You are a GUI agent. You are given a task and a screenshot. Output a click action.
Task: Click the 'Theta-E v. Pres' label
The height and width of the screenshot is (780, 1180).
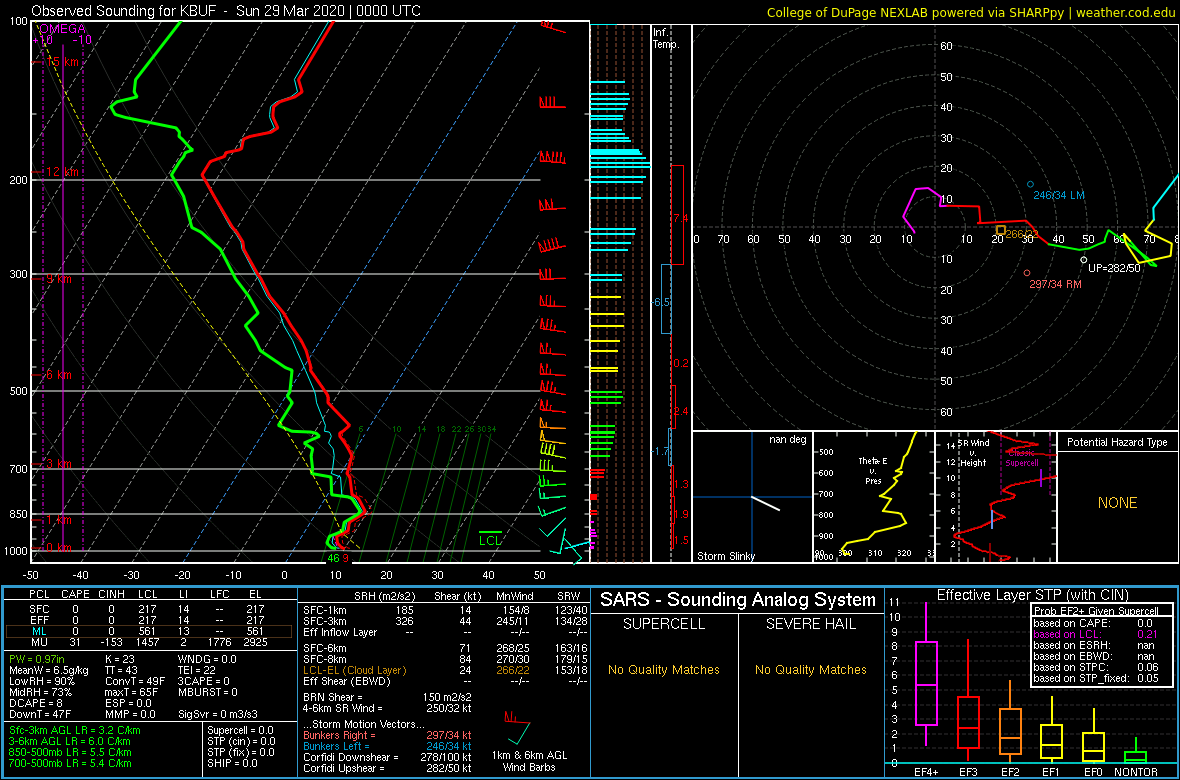(874, 471)
